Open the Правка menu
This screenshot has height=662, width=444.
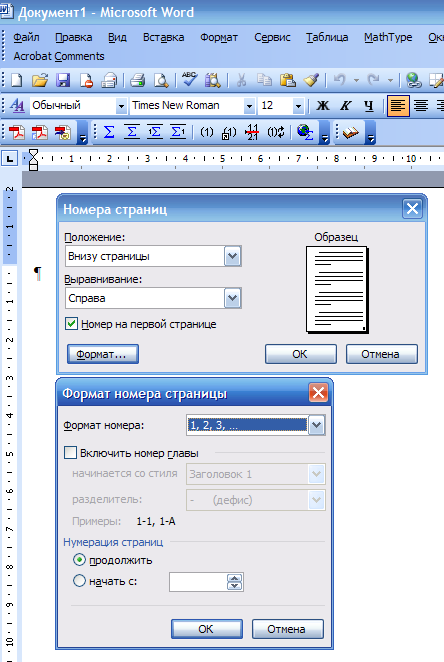pos(73,37)
